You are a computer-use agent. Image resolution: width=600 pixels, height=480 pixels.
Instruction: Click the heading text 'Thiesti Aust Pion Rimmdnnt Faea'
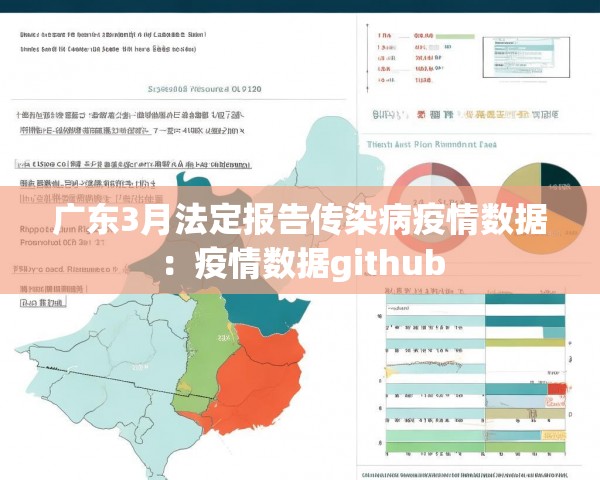tap(432, 145)
